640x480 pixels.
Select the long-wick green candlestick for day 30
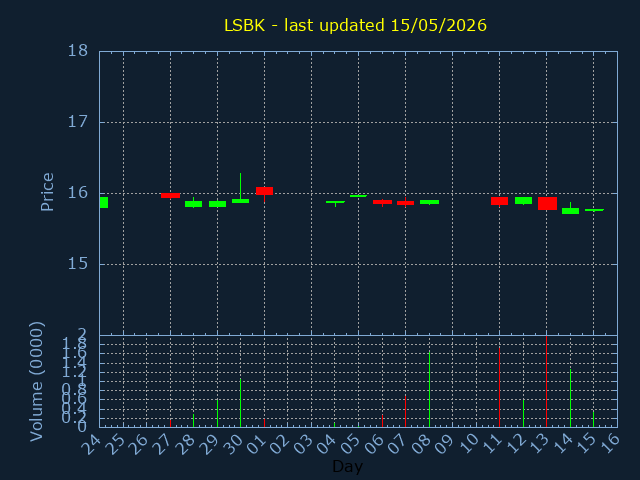click(240, 201)
